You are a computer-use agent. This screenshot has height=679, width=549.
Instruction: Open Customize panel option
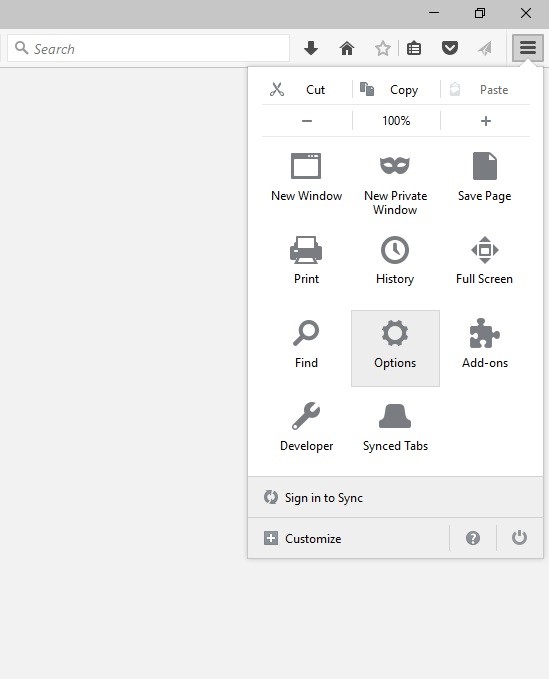[x=349, y=538]
